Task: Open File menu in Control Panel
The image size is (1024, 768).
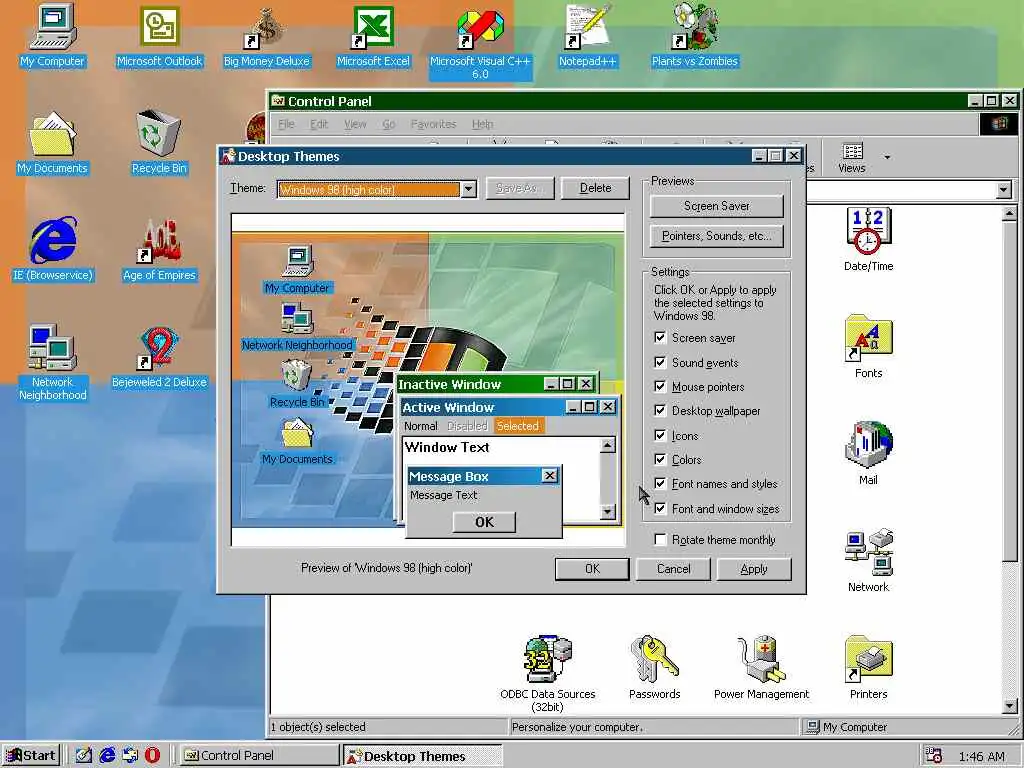Action: pos(286,124)
